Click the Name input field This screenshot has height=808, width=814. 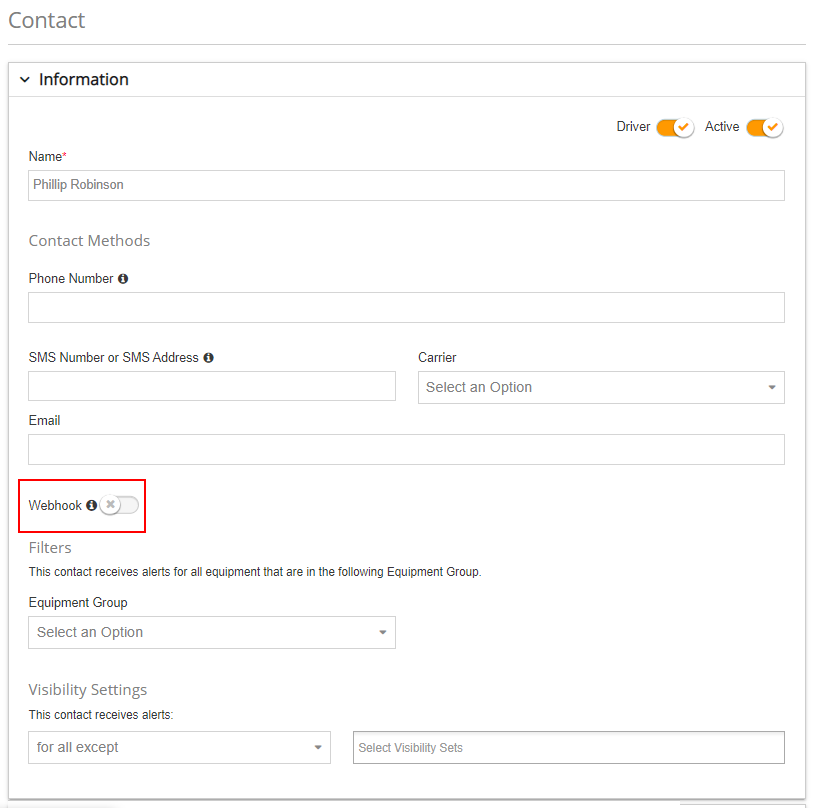[x=406, y=185]
